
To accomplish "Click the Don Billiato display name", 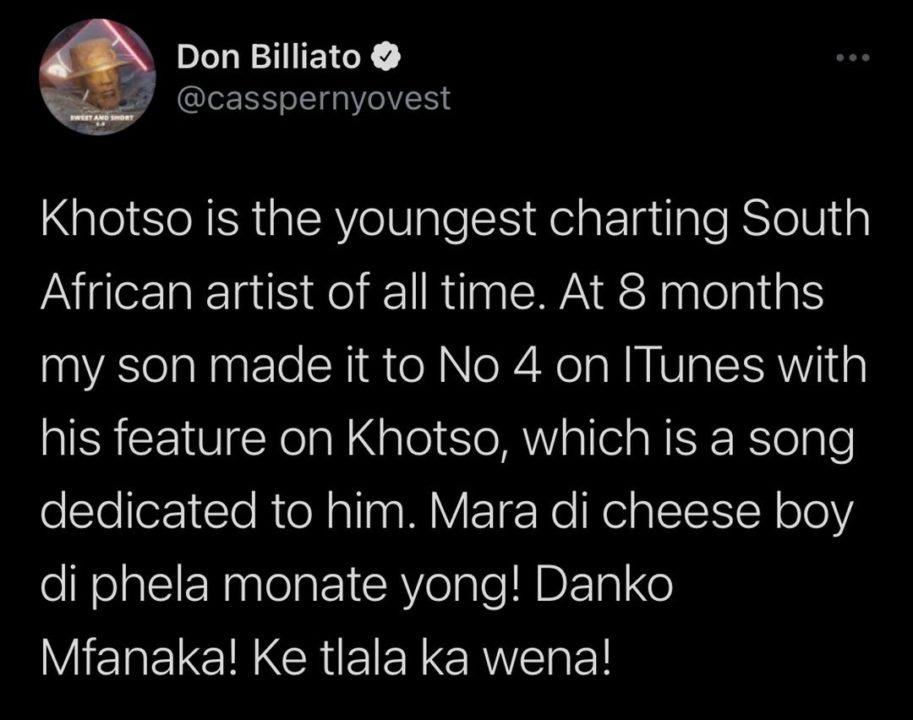I will point(269,60).
